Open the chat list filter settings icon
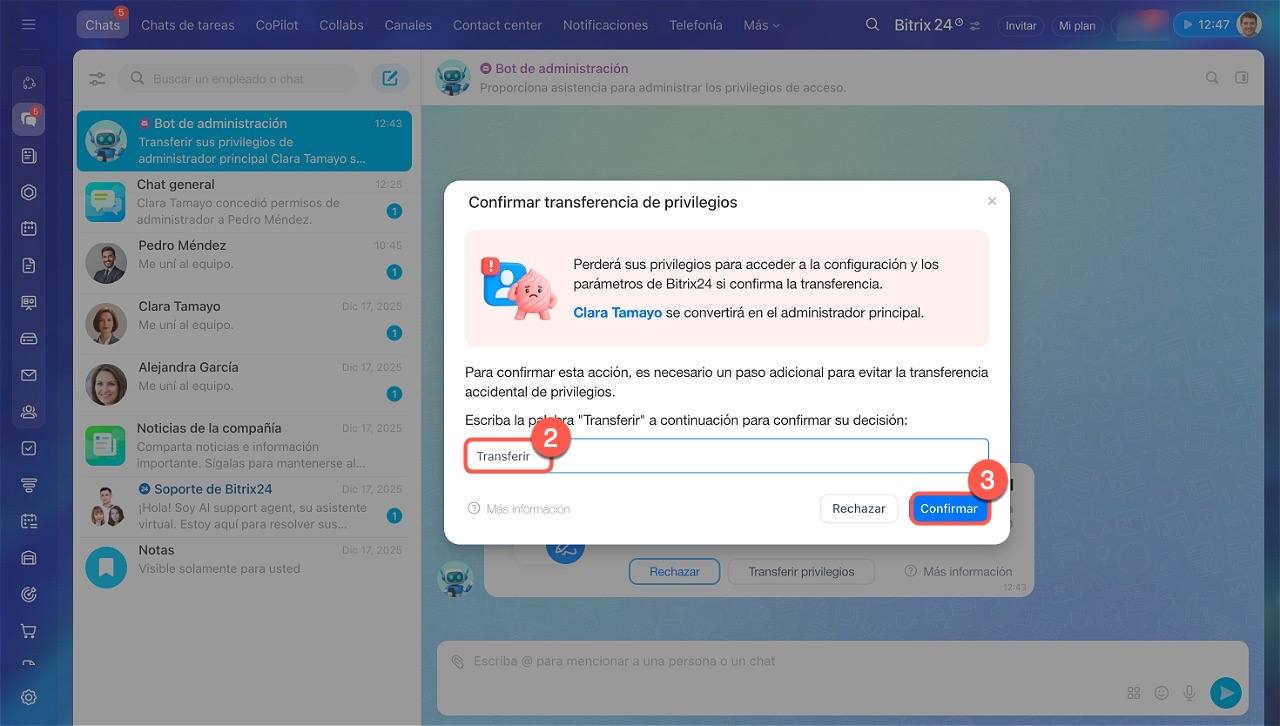Viewport: 1280px width, 726px height. 97,79
